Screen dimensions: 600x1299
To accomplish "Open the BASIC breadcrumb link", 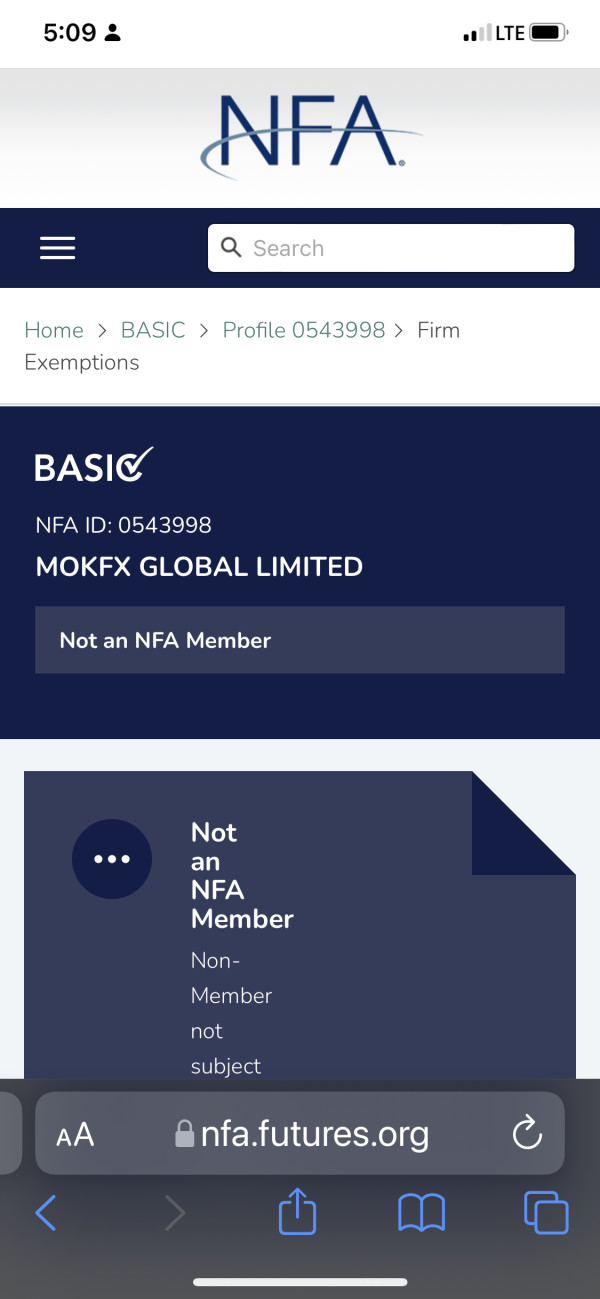I will 153,330.
